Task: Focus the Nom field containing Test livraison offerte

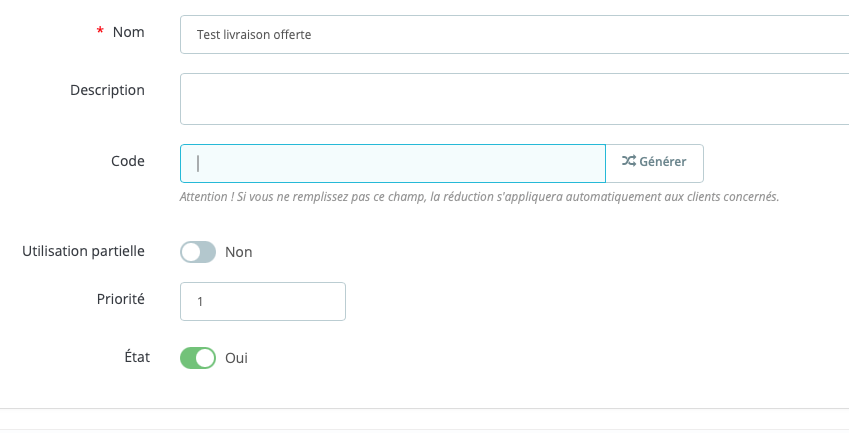Action: [x=514, y=35]
